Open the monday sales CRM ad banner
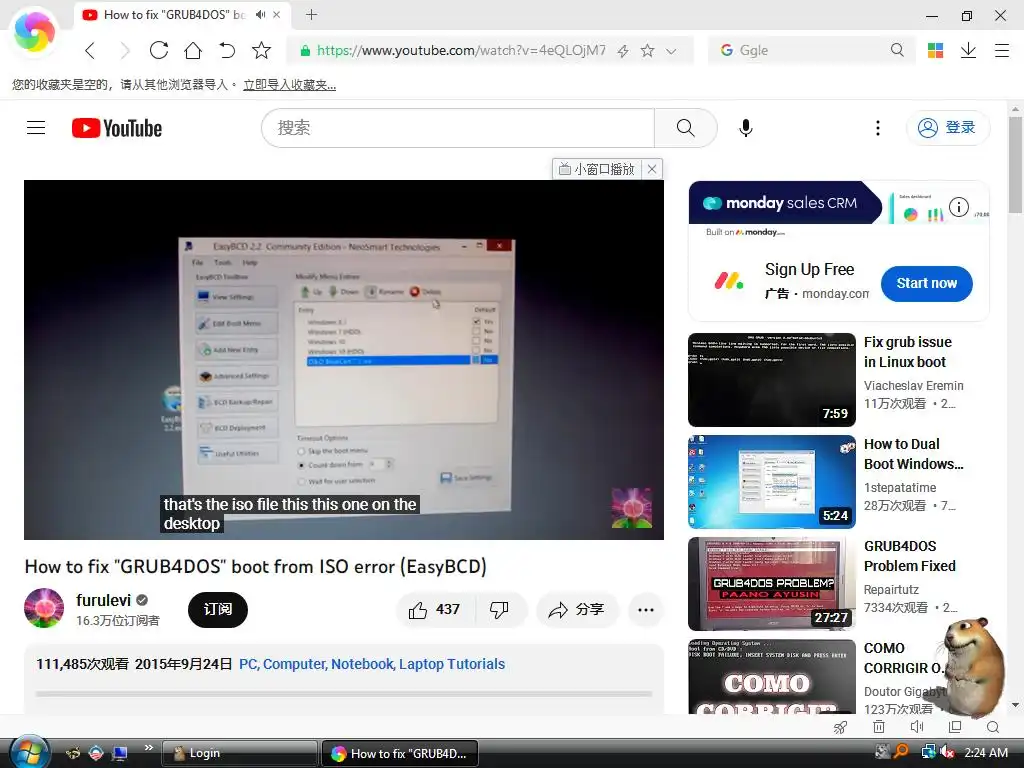The width and height of the screenshot is (1024, 768). 839,202
